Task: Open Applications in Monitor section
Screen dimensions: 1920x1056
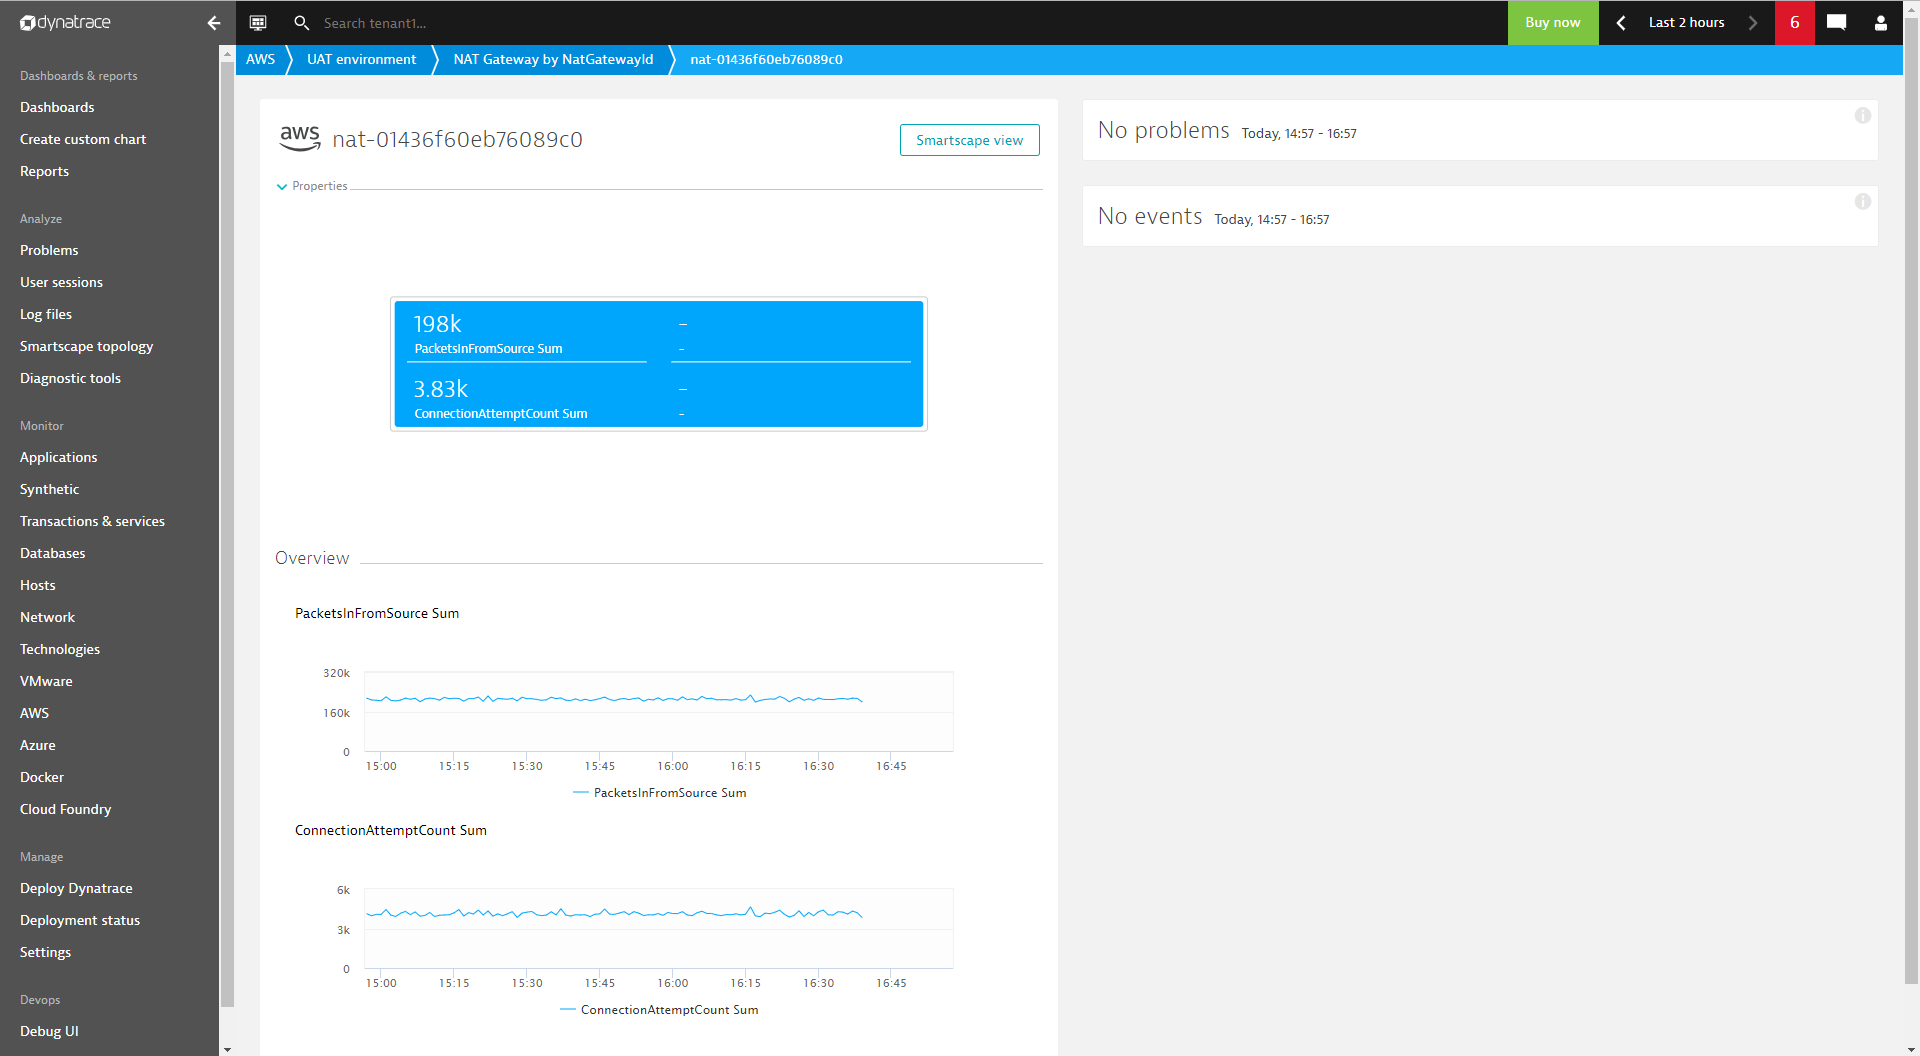Action: coord(58,457)
